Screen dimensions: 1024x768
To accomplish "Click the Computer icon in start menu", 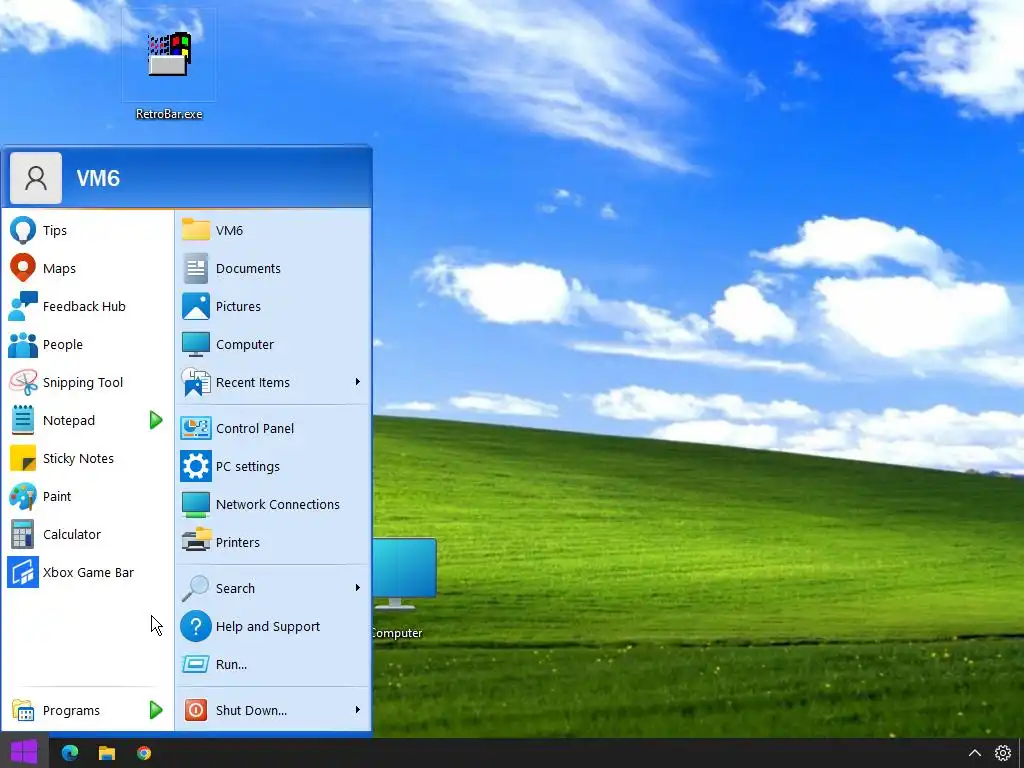I will [x=195, y=344].
